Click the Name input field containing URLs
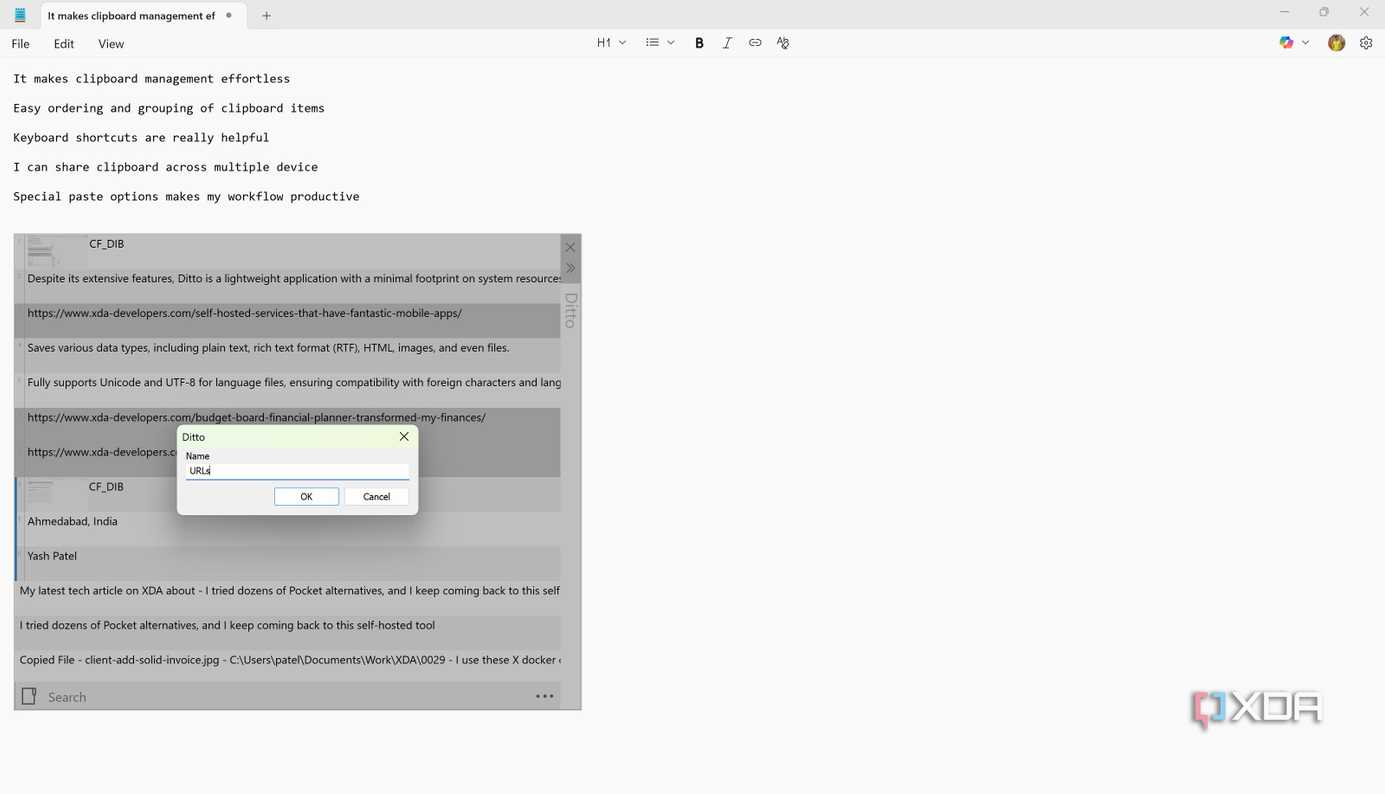 (297, 471)
